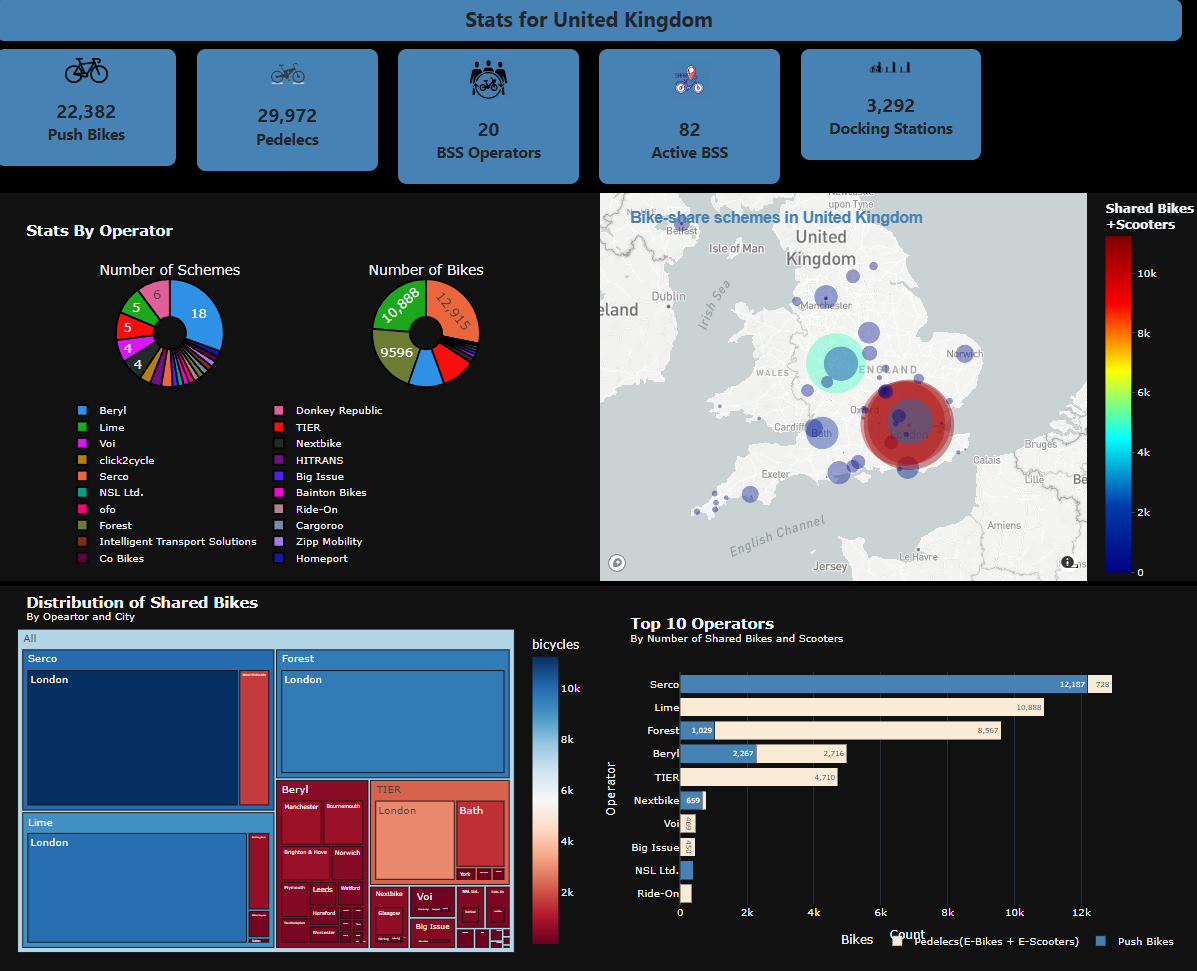This screenshot has width=1197, height=971.
Task: Click the Manchester bubble on the map
Action: [x=826, y=298]
